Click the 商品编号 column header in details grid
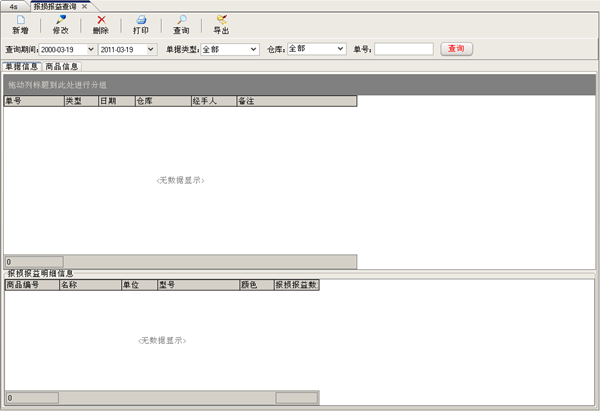This screenshot has height=411, width=600. pyautogui.click(x=30, y=284)
